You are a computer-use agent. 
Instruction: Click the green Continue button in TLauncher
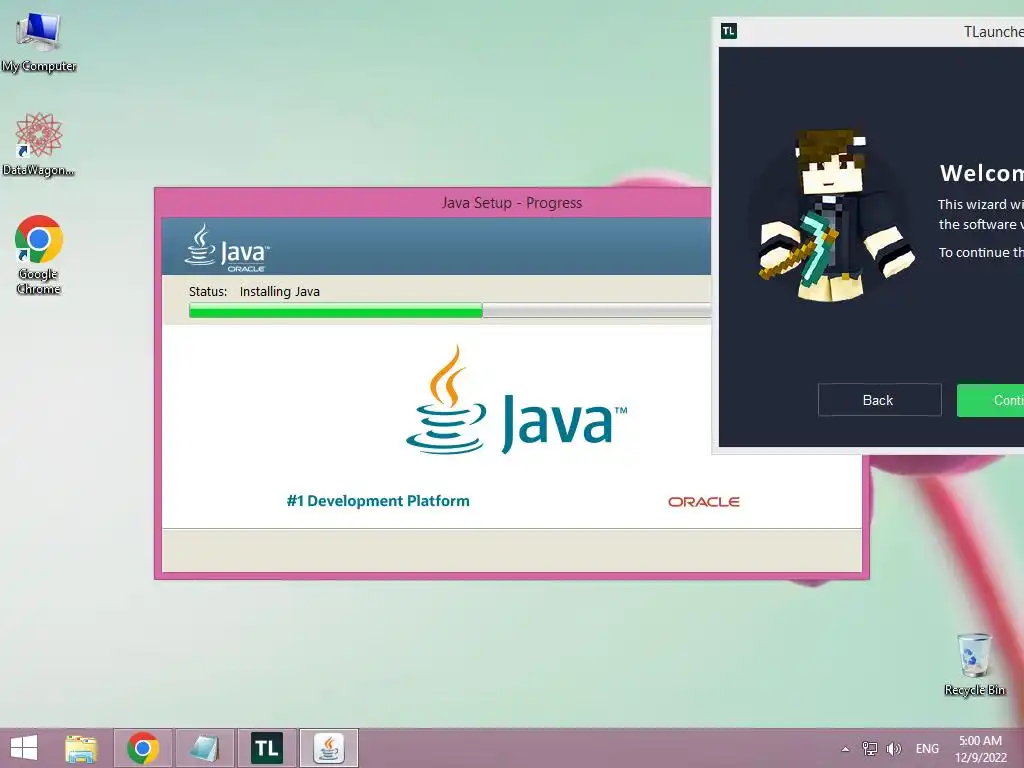(990, 400)
